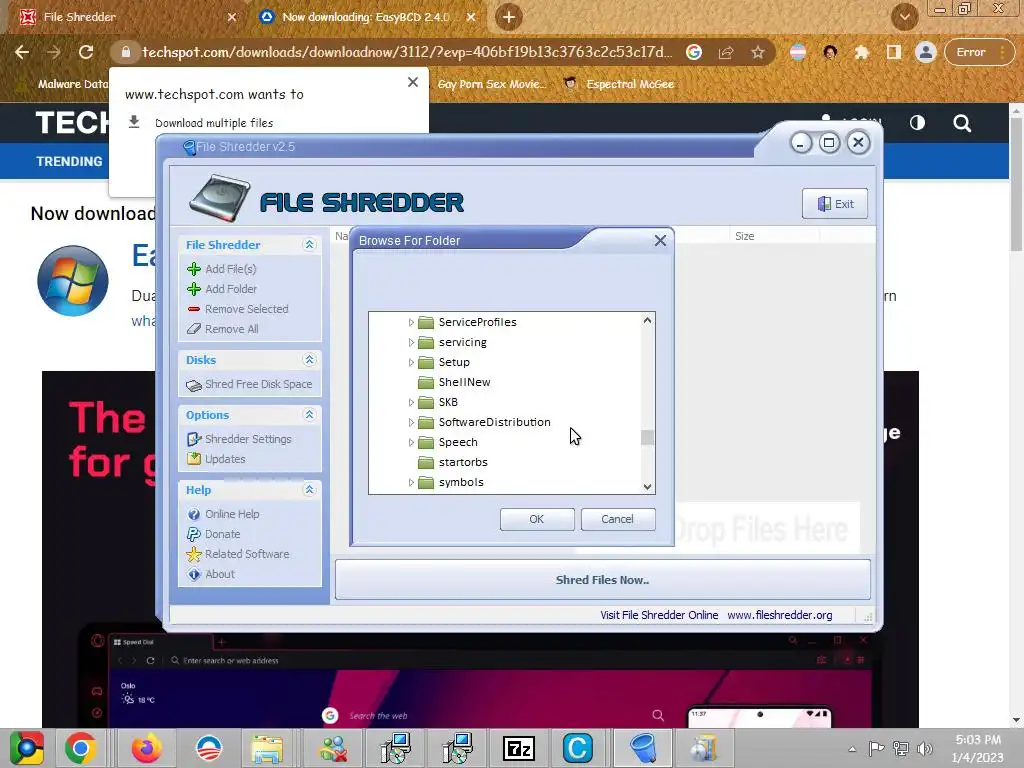The height and width of the screenshot is (768, 1024).
Task: Click the folder tree scroll up arrow
Action: (647, 320)
